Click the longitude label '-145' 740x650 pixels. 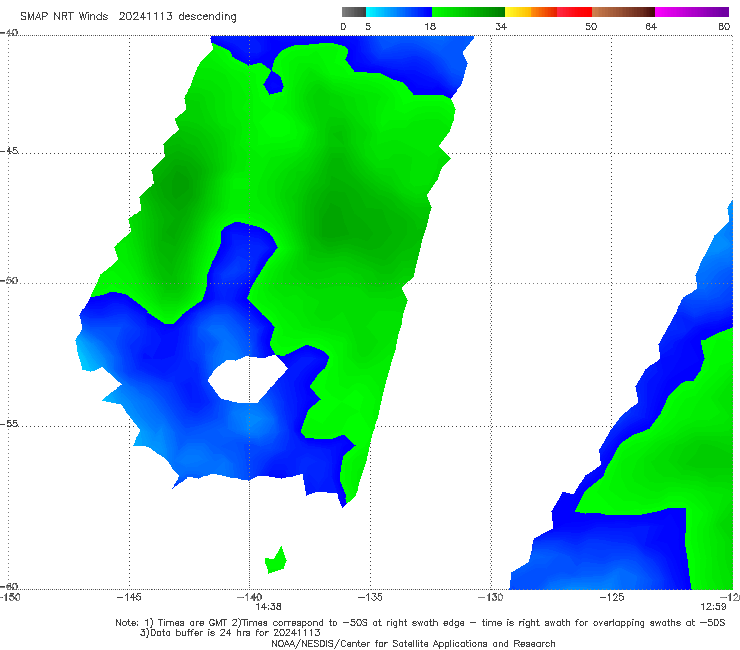tap(129, 597)
